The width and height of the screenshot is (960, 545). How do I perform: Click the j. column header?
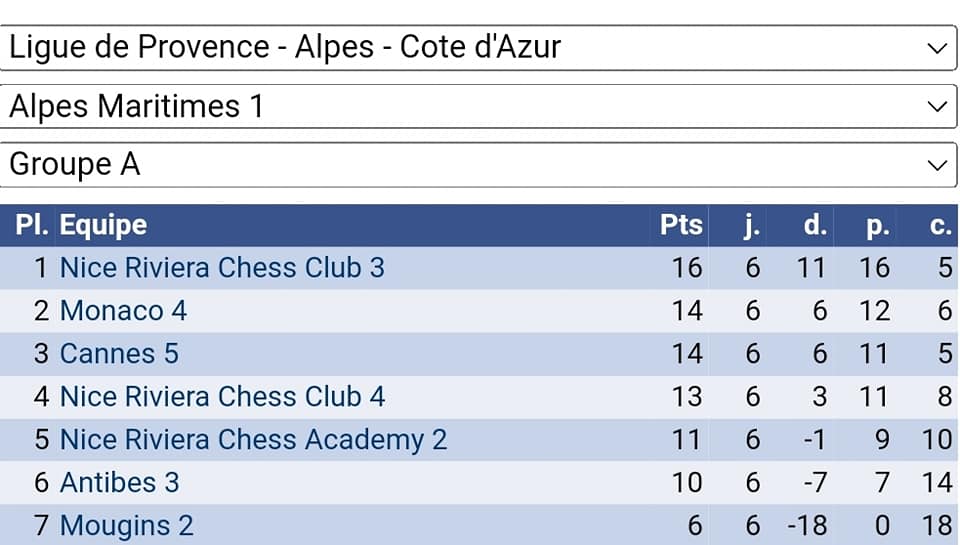752,226
